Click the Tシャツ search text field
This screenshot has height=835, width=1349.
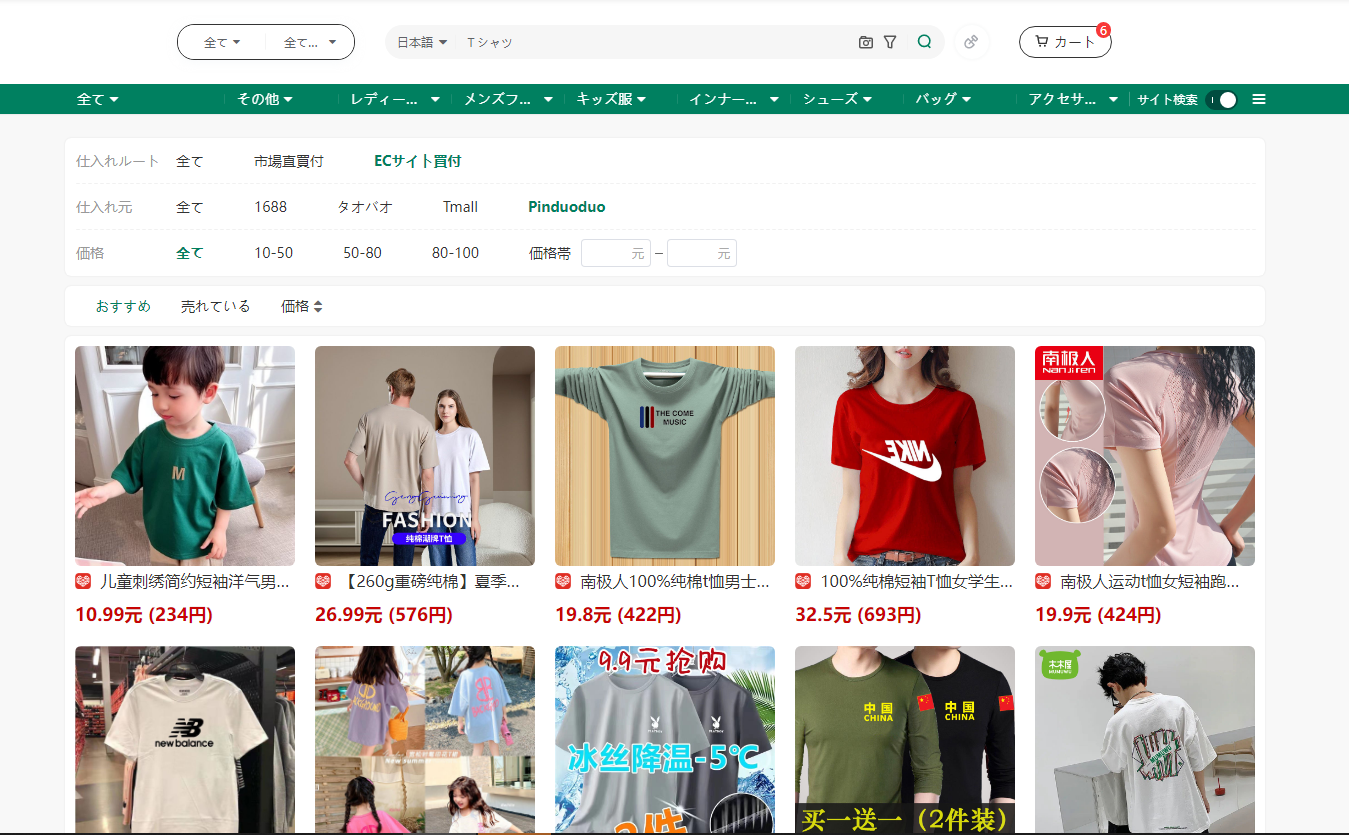[655, 42]
